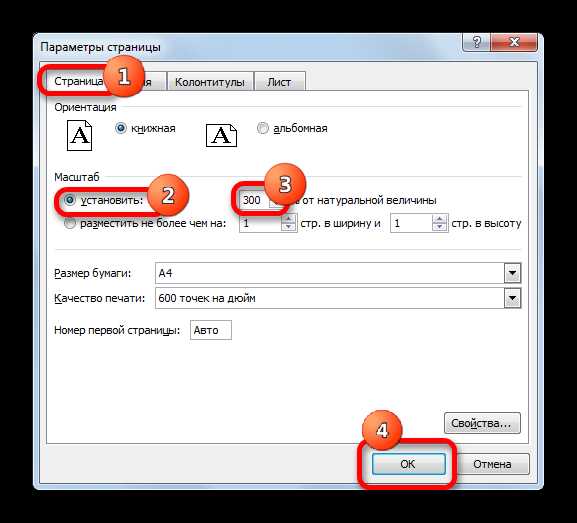Open the Качество печати dropdown arrow

point(512,298)
